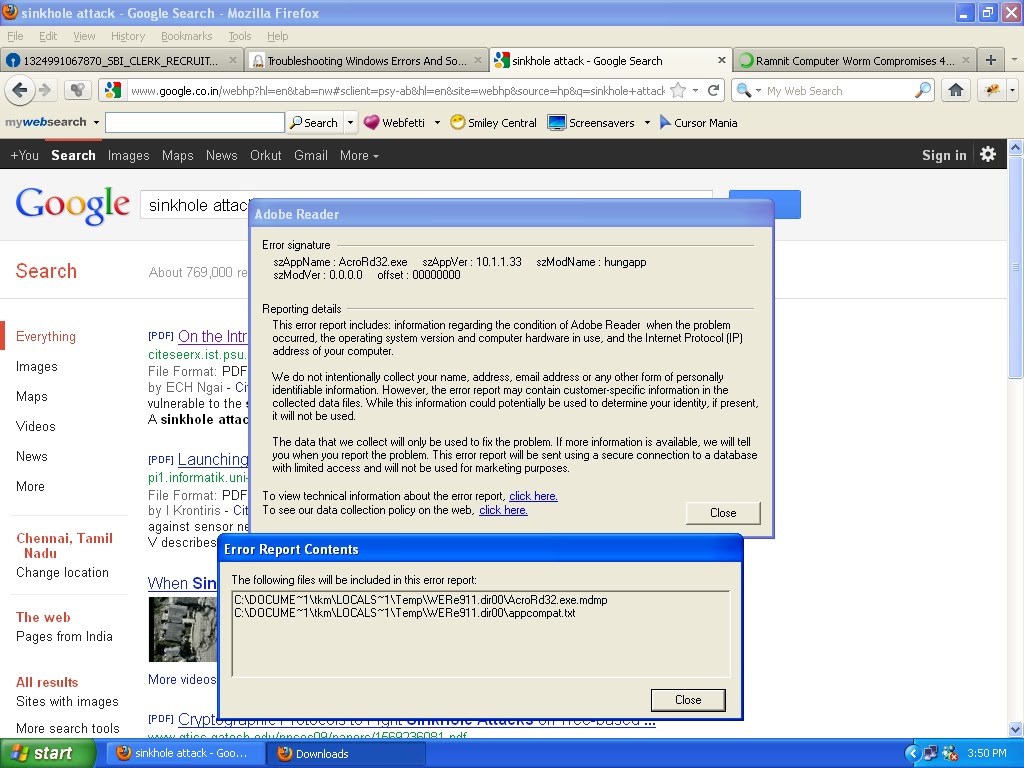Image resolution: width=1024 pixels, height=768 pixels.
Task: Close the Error Report Contents dialog
Action: pyautogui.click(x=687, y=700)
